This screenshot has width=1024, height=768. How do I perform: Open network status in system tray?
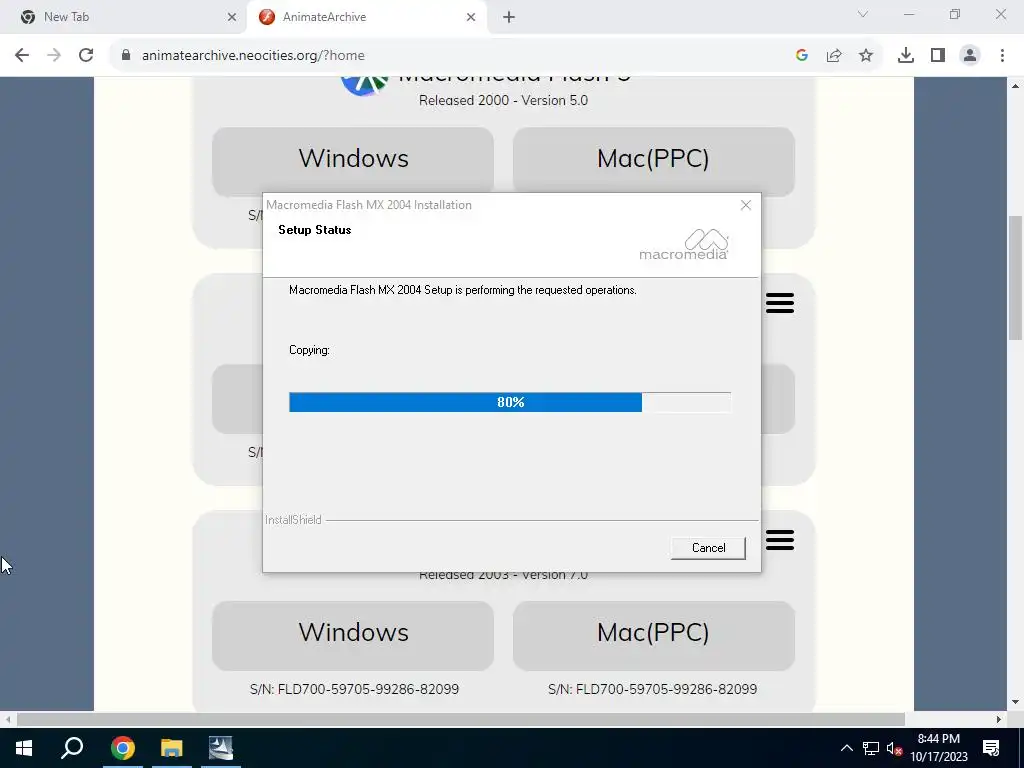871,748
